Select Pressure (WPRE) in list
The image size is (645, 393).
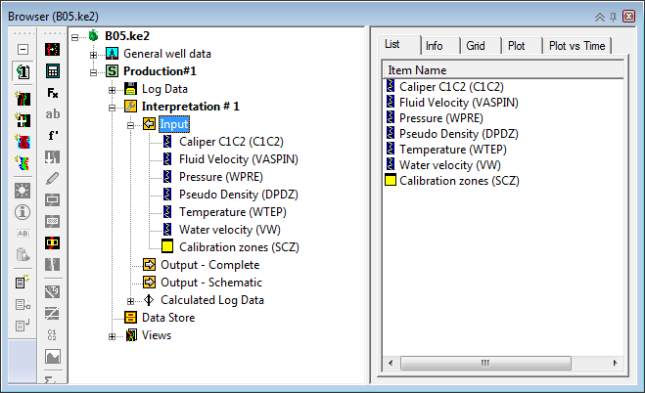441,118
